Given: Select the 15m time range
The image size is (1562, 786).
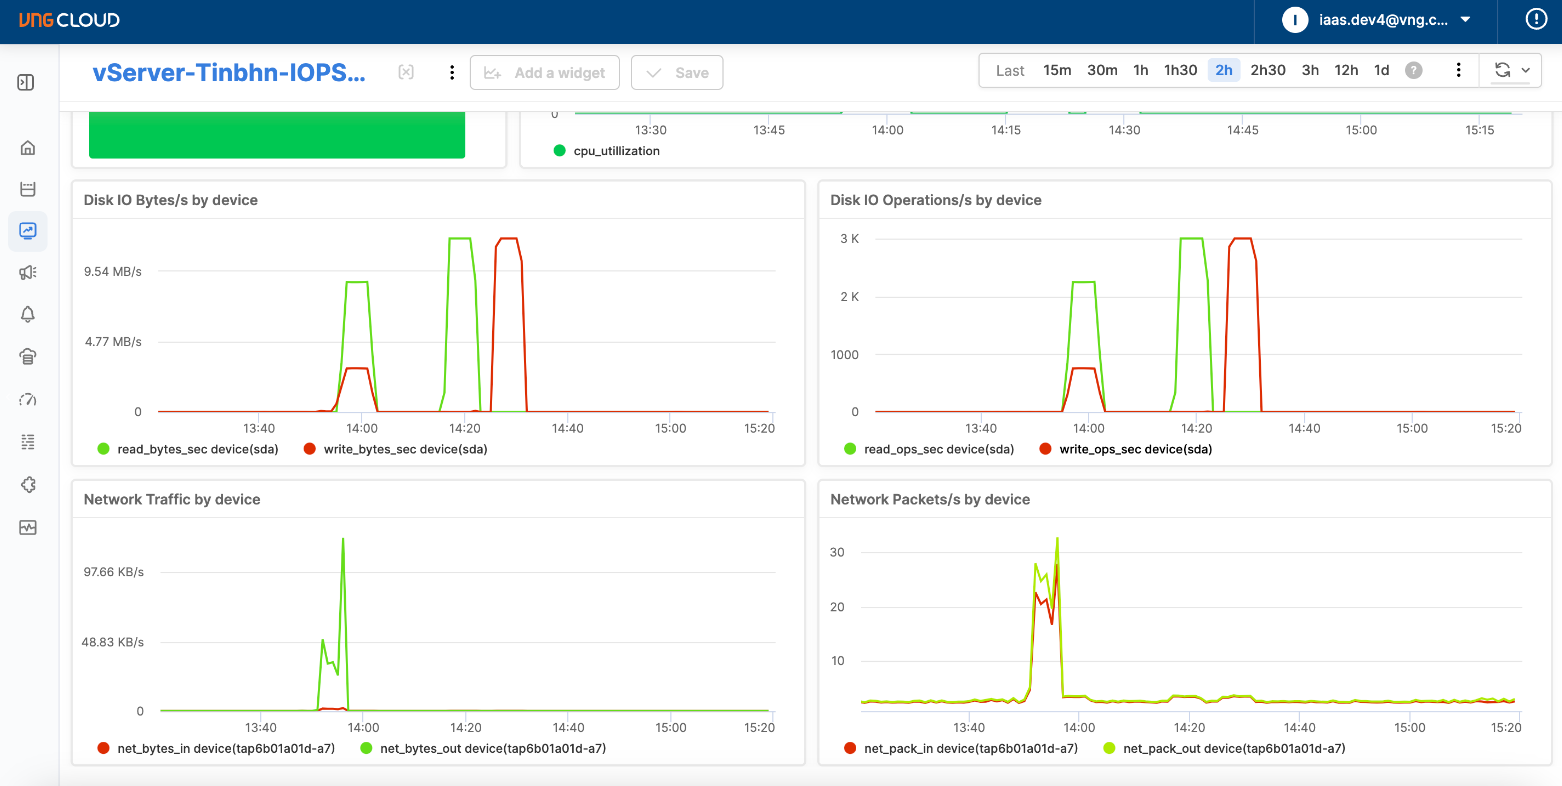Looking at the screenshot, I should click(x=1057, y=70).
